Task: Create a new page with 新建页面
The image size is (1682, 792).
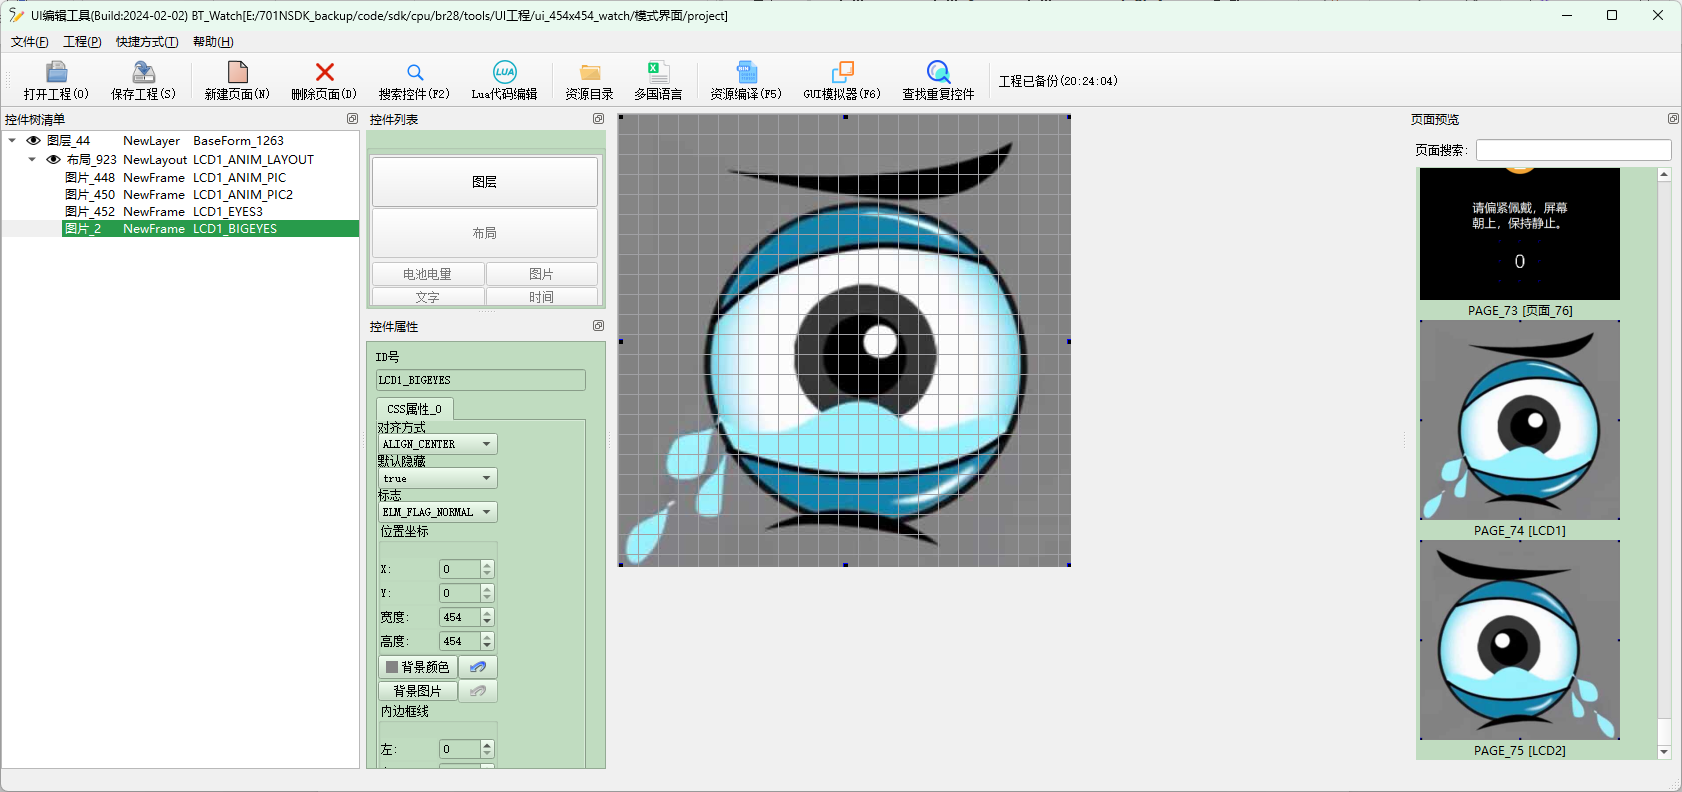Action: point(237,80)
